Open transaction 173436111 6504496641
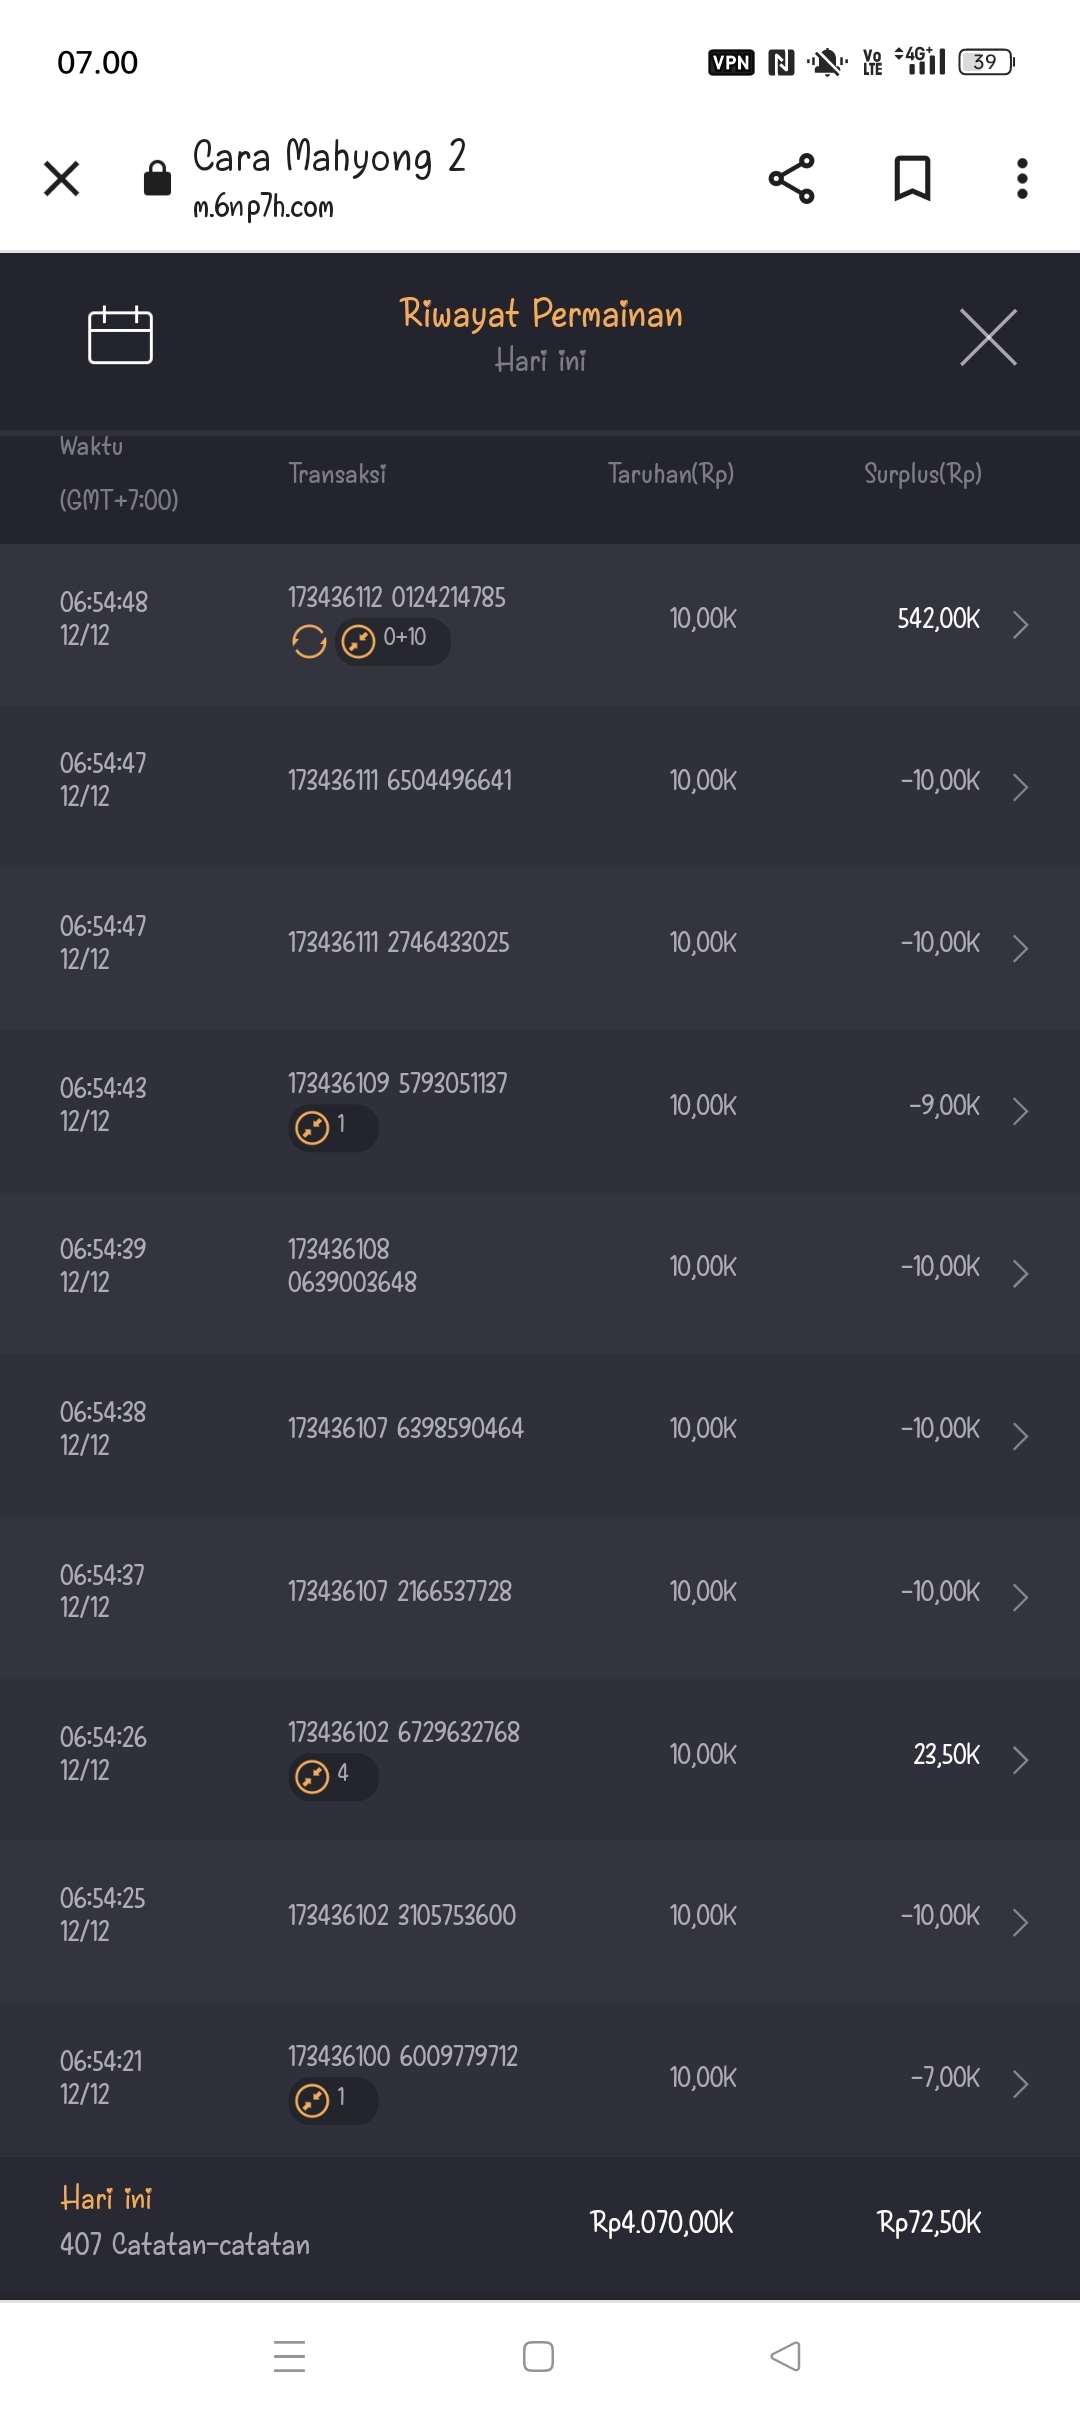Image resolution: width=1080 pixels, height=2412 pixels. click(x=400, y=781)
